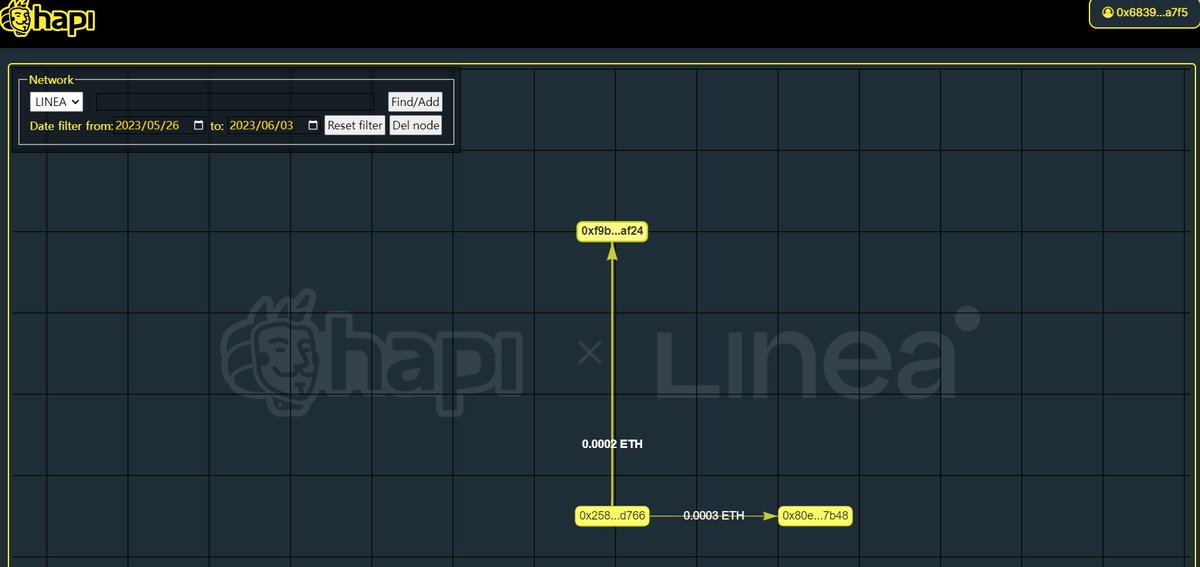This screenshot has height=567, width=1200.
Task: Select graph node 0xf9b...af24
Action: tap(613, 231)
